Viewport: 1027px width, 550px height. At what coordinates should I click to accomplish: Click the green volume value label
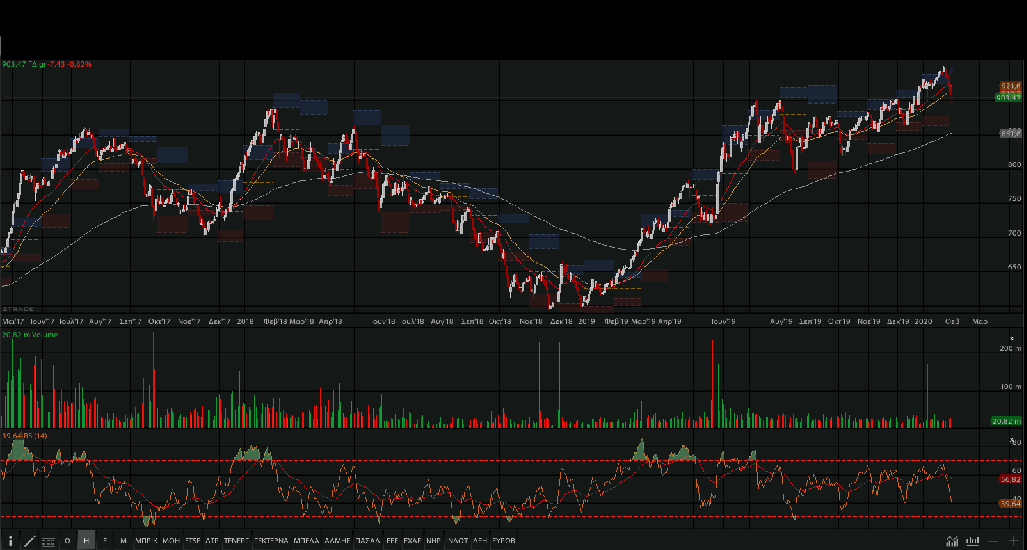coord(1005,422)
